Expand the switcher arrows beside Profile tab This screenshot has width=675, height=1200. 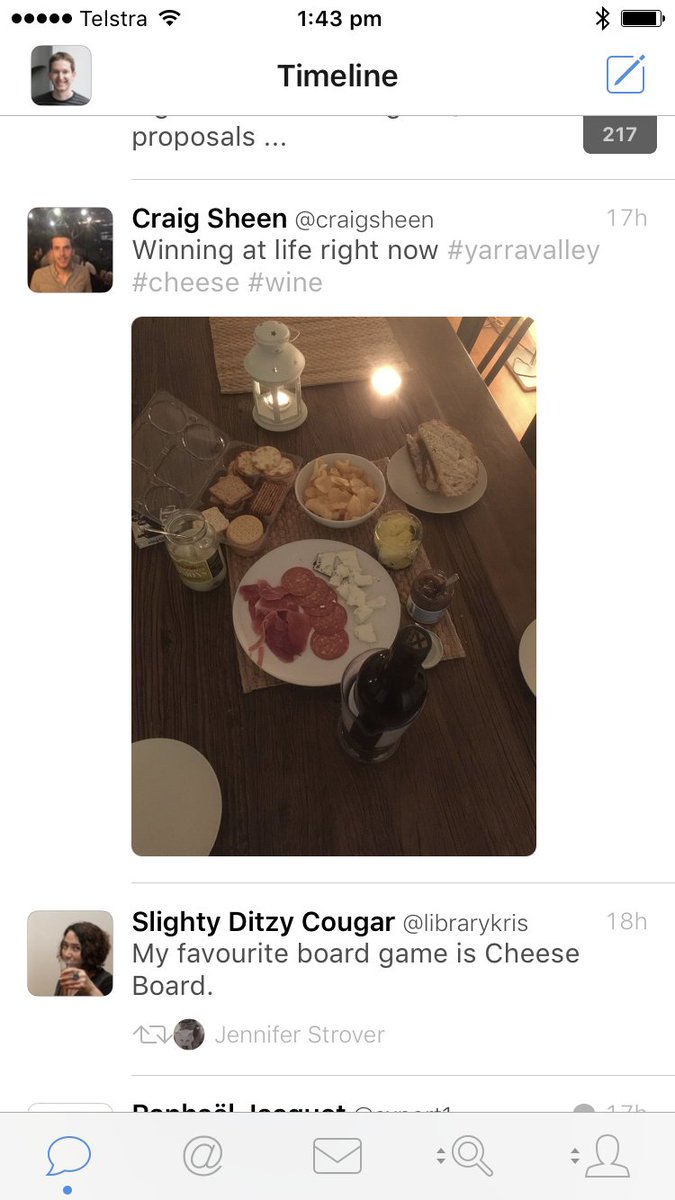(575, 1157)
